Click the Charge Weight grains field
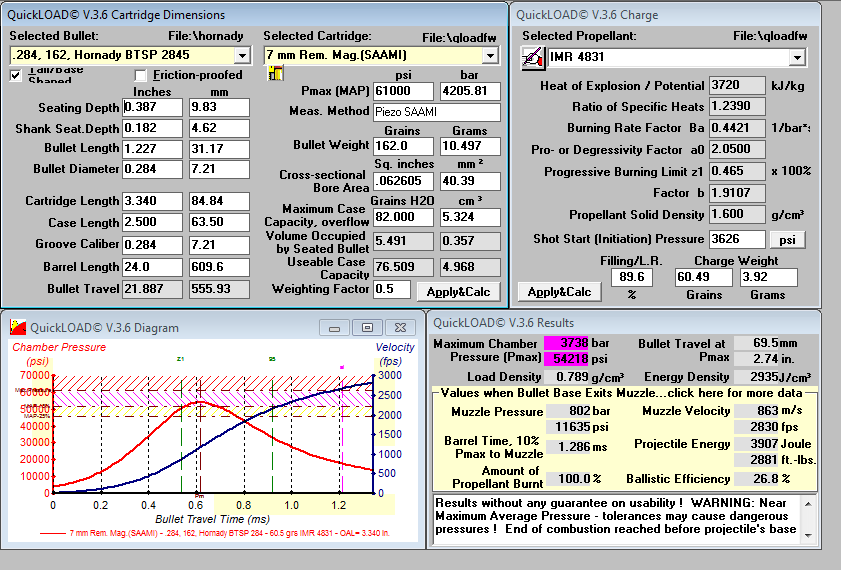This screenshot has height=570, width=841. pyautogui.click(x=703, y=277)
